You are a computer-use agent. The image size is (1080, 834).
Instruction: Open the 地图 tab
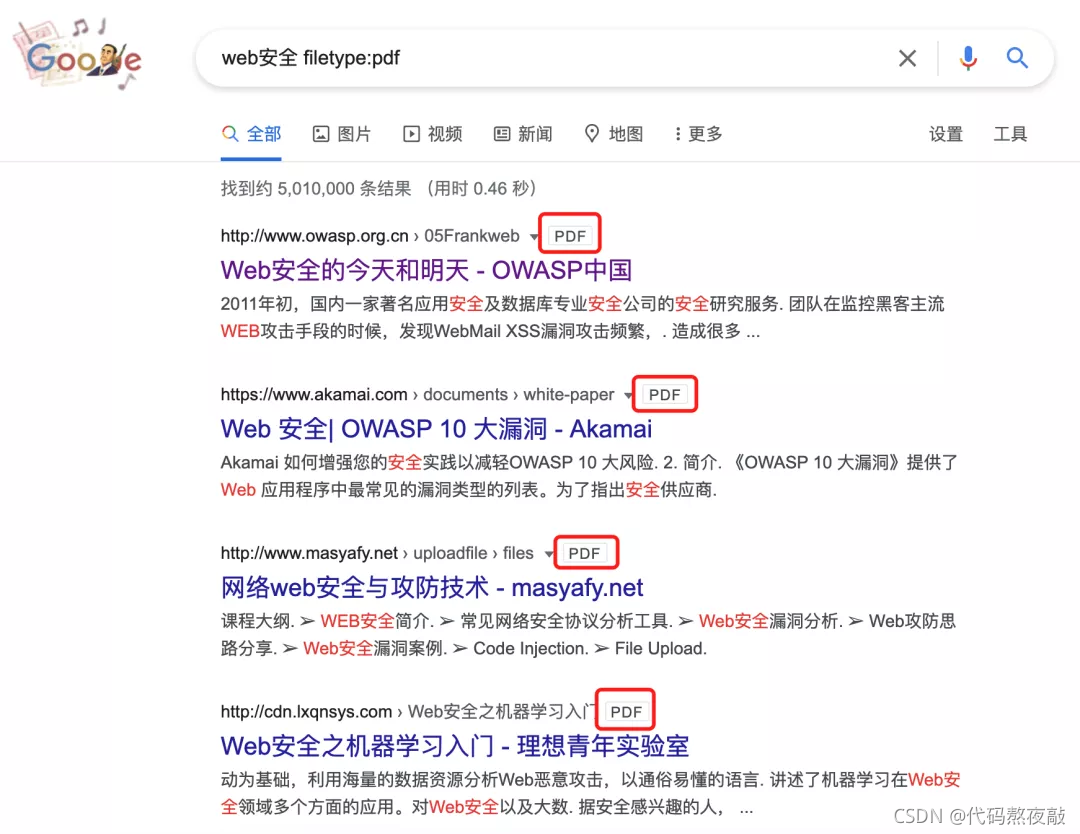pos(614,134)
